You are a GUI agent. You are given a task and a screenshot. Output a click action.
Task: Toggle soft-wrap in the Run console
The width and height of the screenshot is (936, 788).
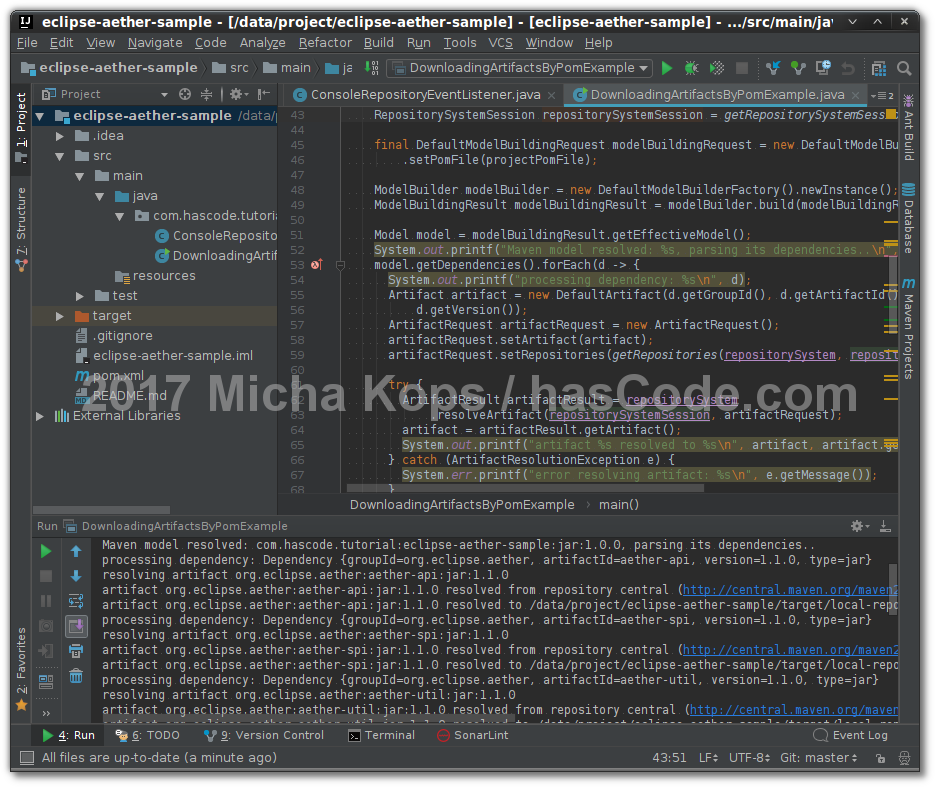(76, 601)
